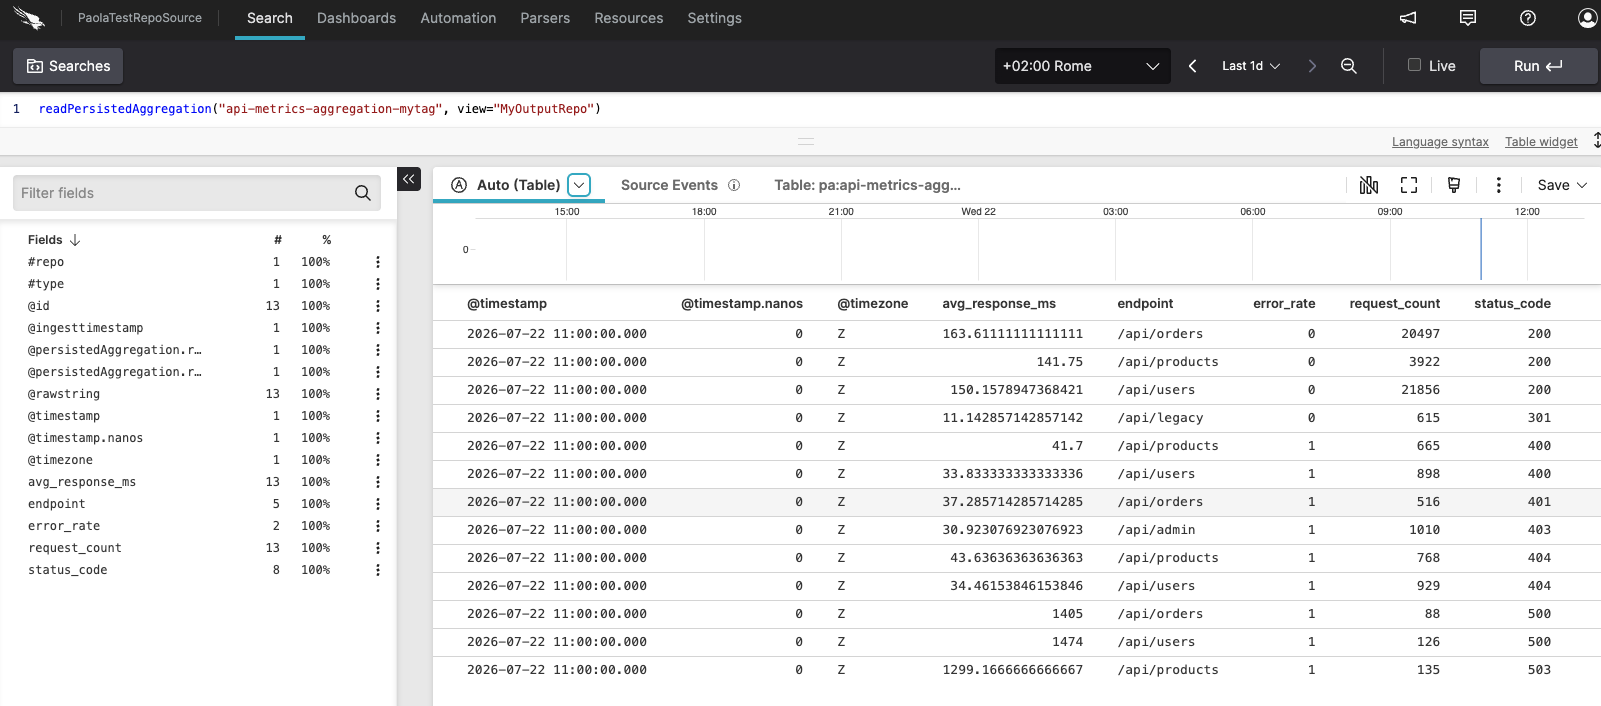Click the error_rate column header
Image resolution: width=1601 pixels, height=706 pixels.
[1284, 304]
